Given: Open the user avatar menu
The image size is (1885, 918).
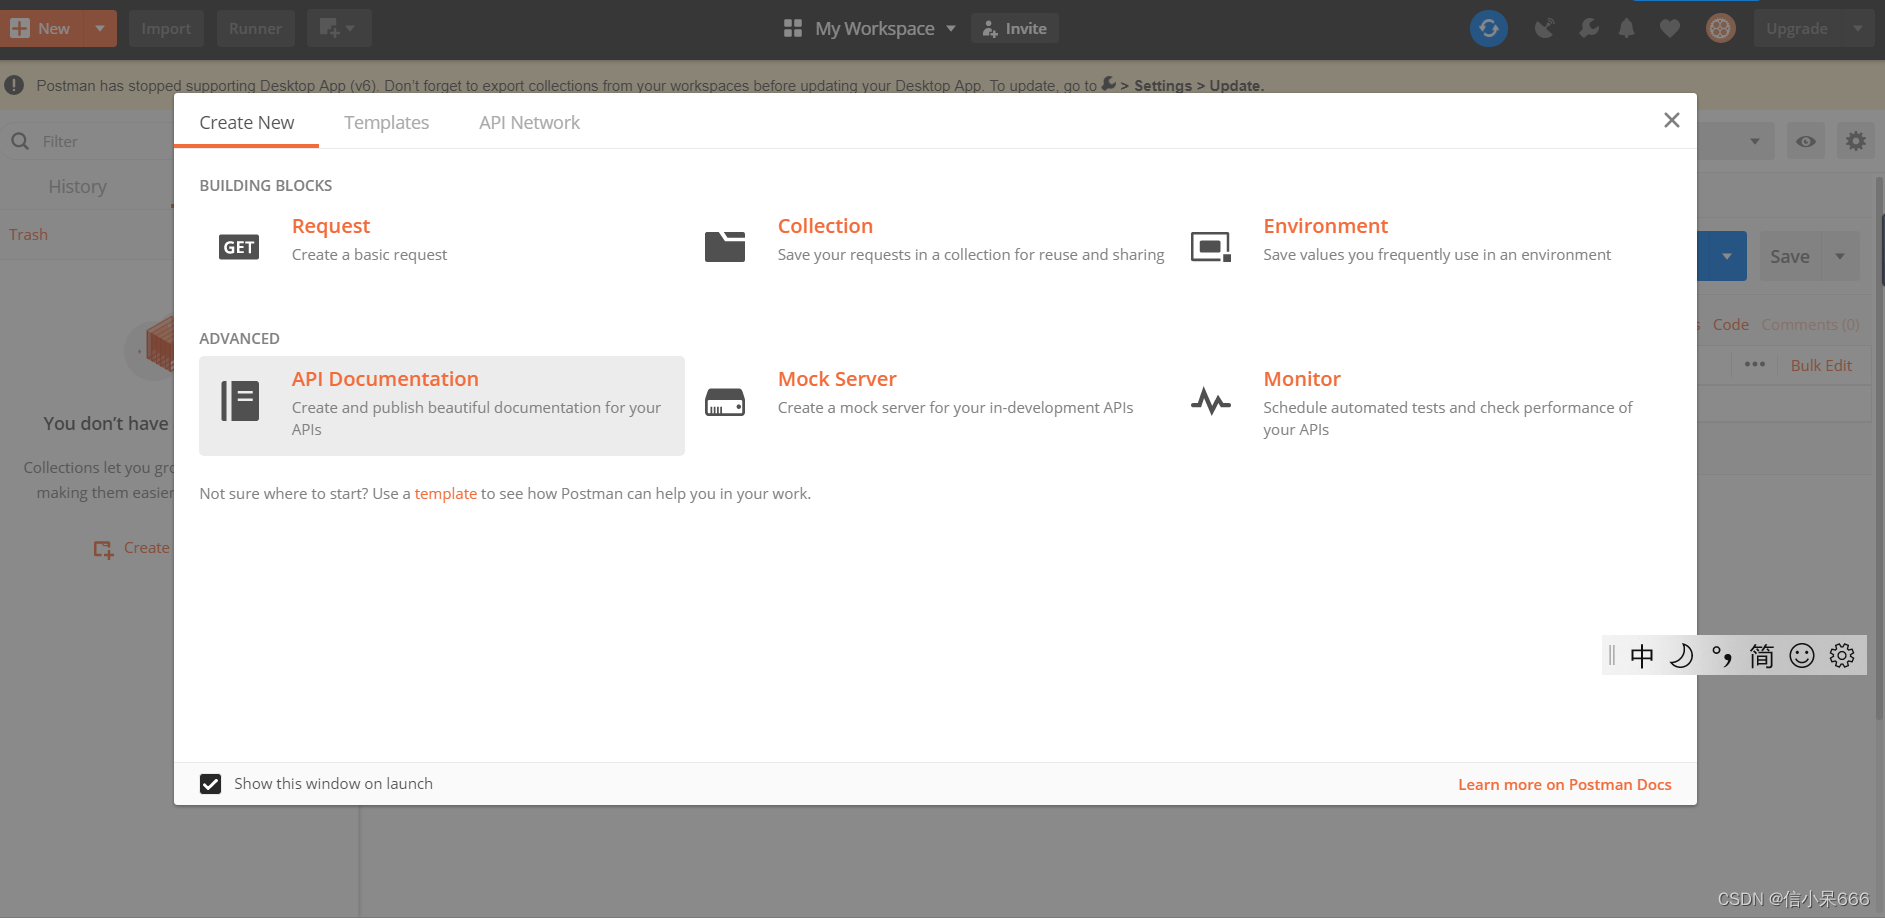Looking at the screenshot, I should [x=1720, y=28].
